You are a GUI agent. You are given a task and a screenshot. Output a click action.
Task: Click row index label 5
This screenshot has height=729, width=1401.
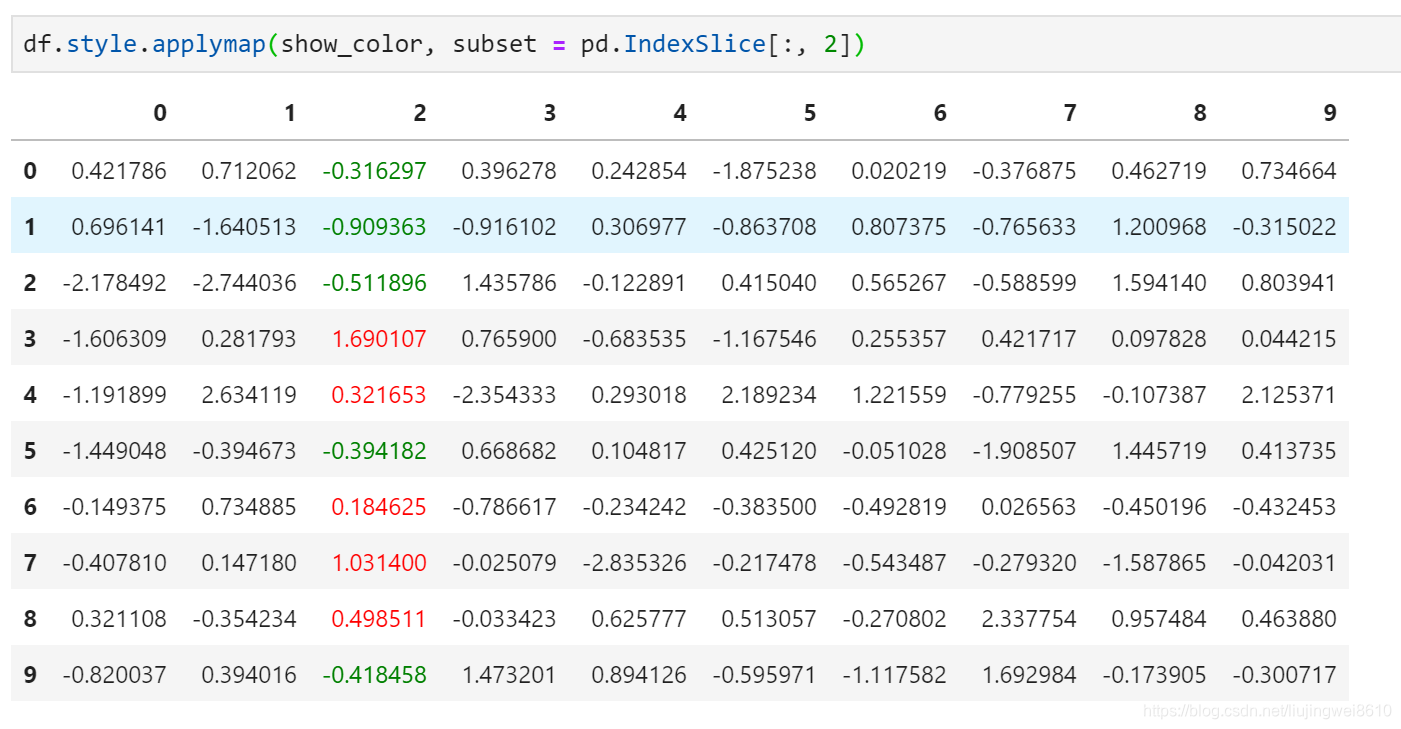coord(30,450)
